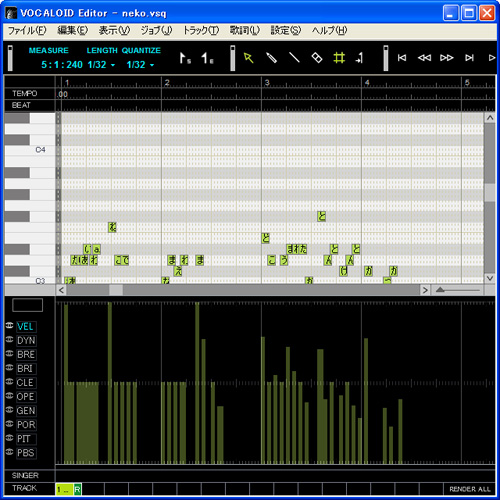
Task: Select the CLE control parameter
Action: click(x=26, y=383)
